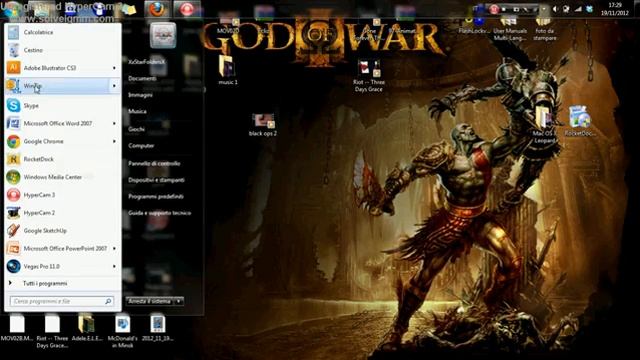640x360 pixels.
Task: Open Pannello di controllo
Action: point(154,164)
